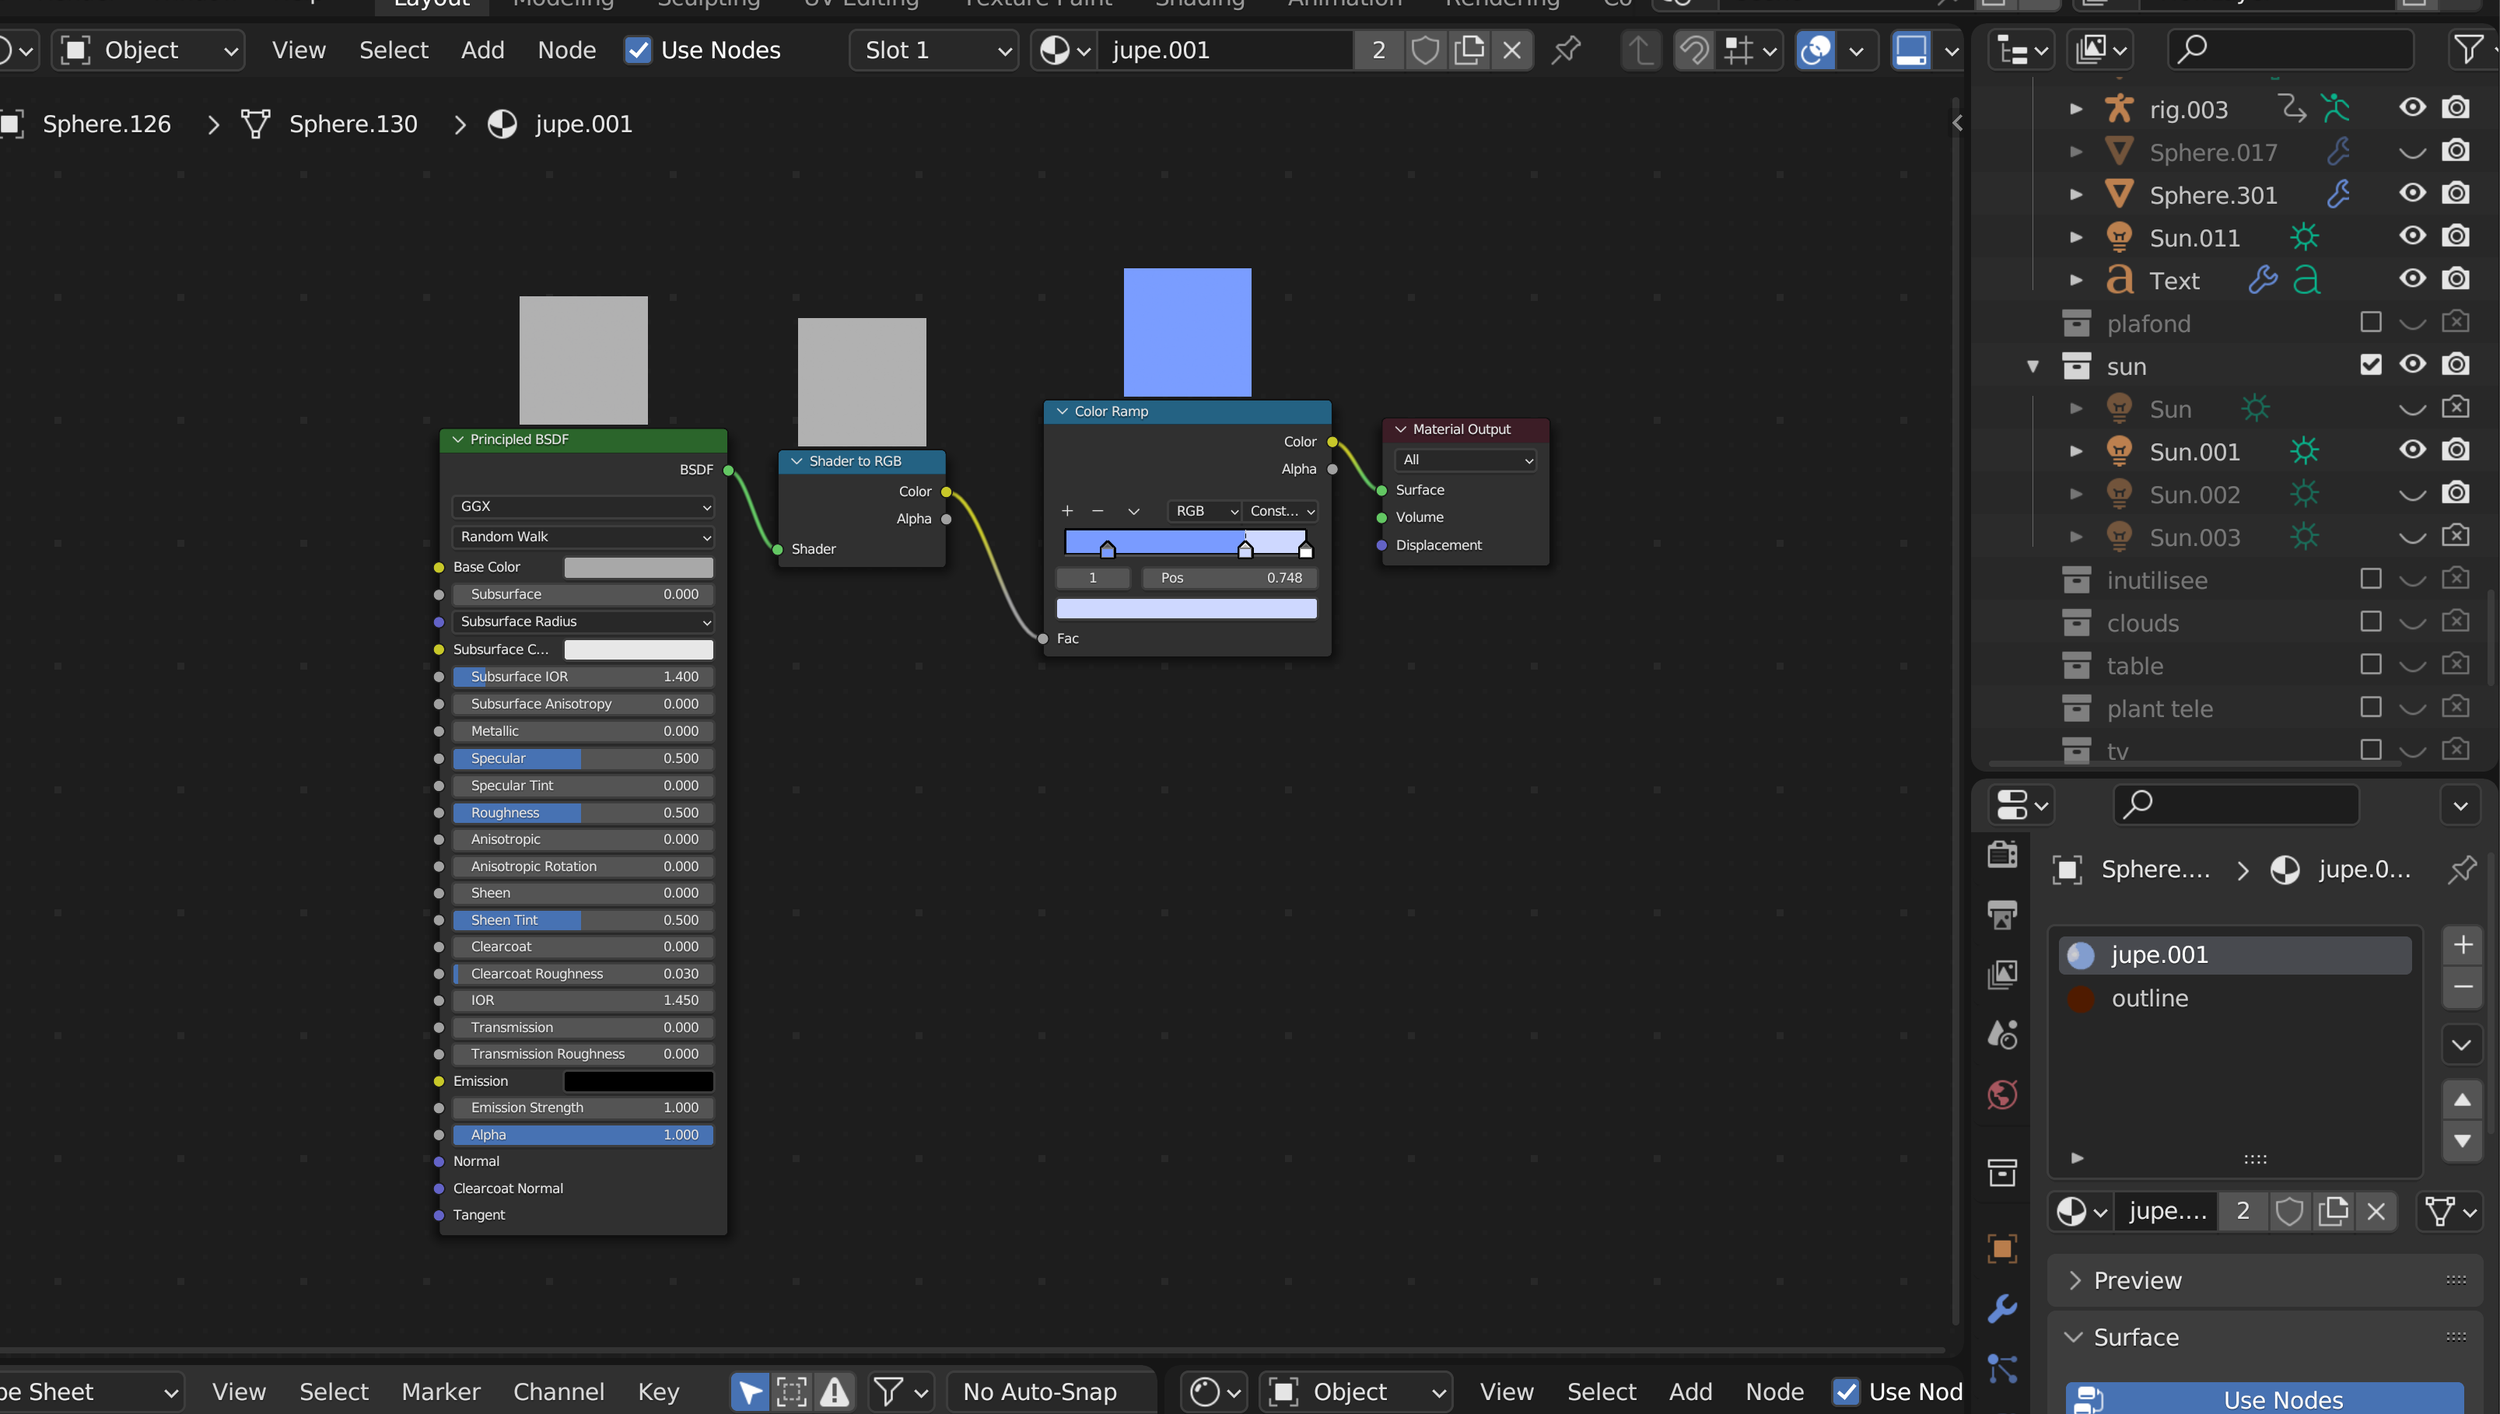Open the World properties tab icon
This screenshot has width=2500, height=1414.
point(2002,1095)
